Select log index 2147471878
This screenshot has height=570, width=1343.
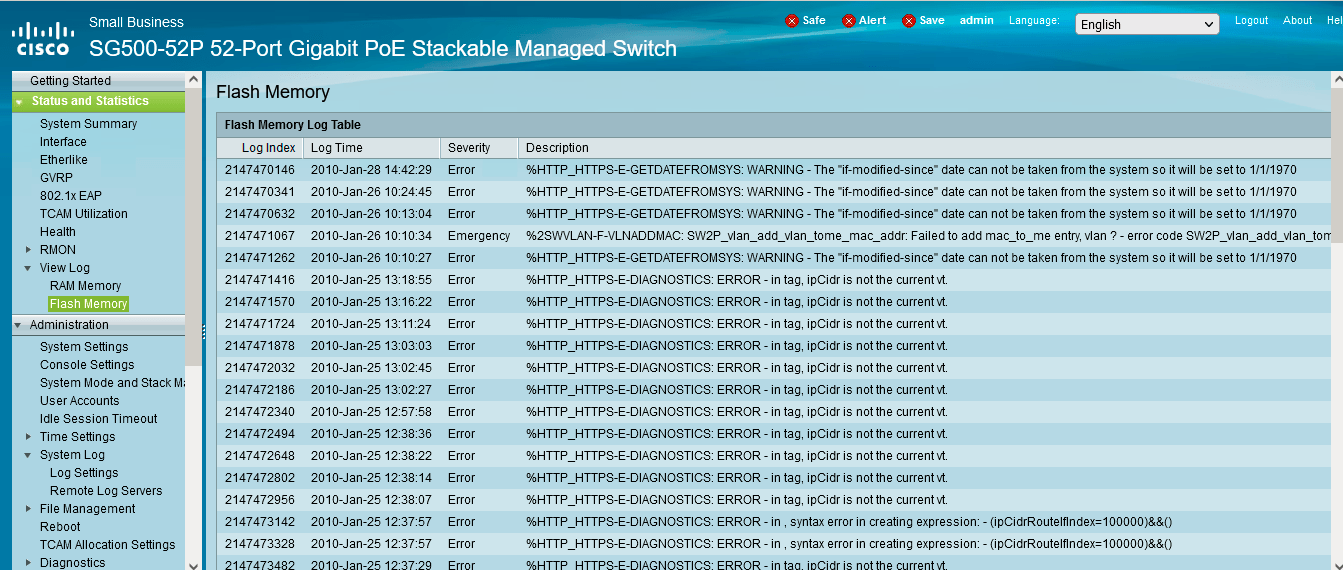[260, 346]
